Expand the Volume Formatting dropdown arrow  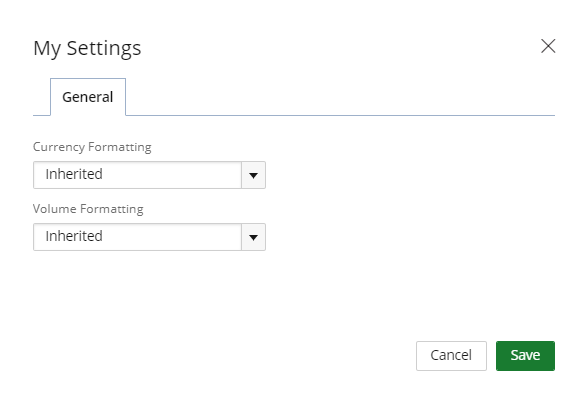[254, 237]
